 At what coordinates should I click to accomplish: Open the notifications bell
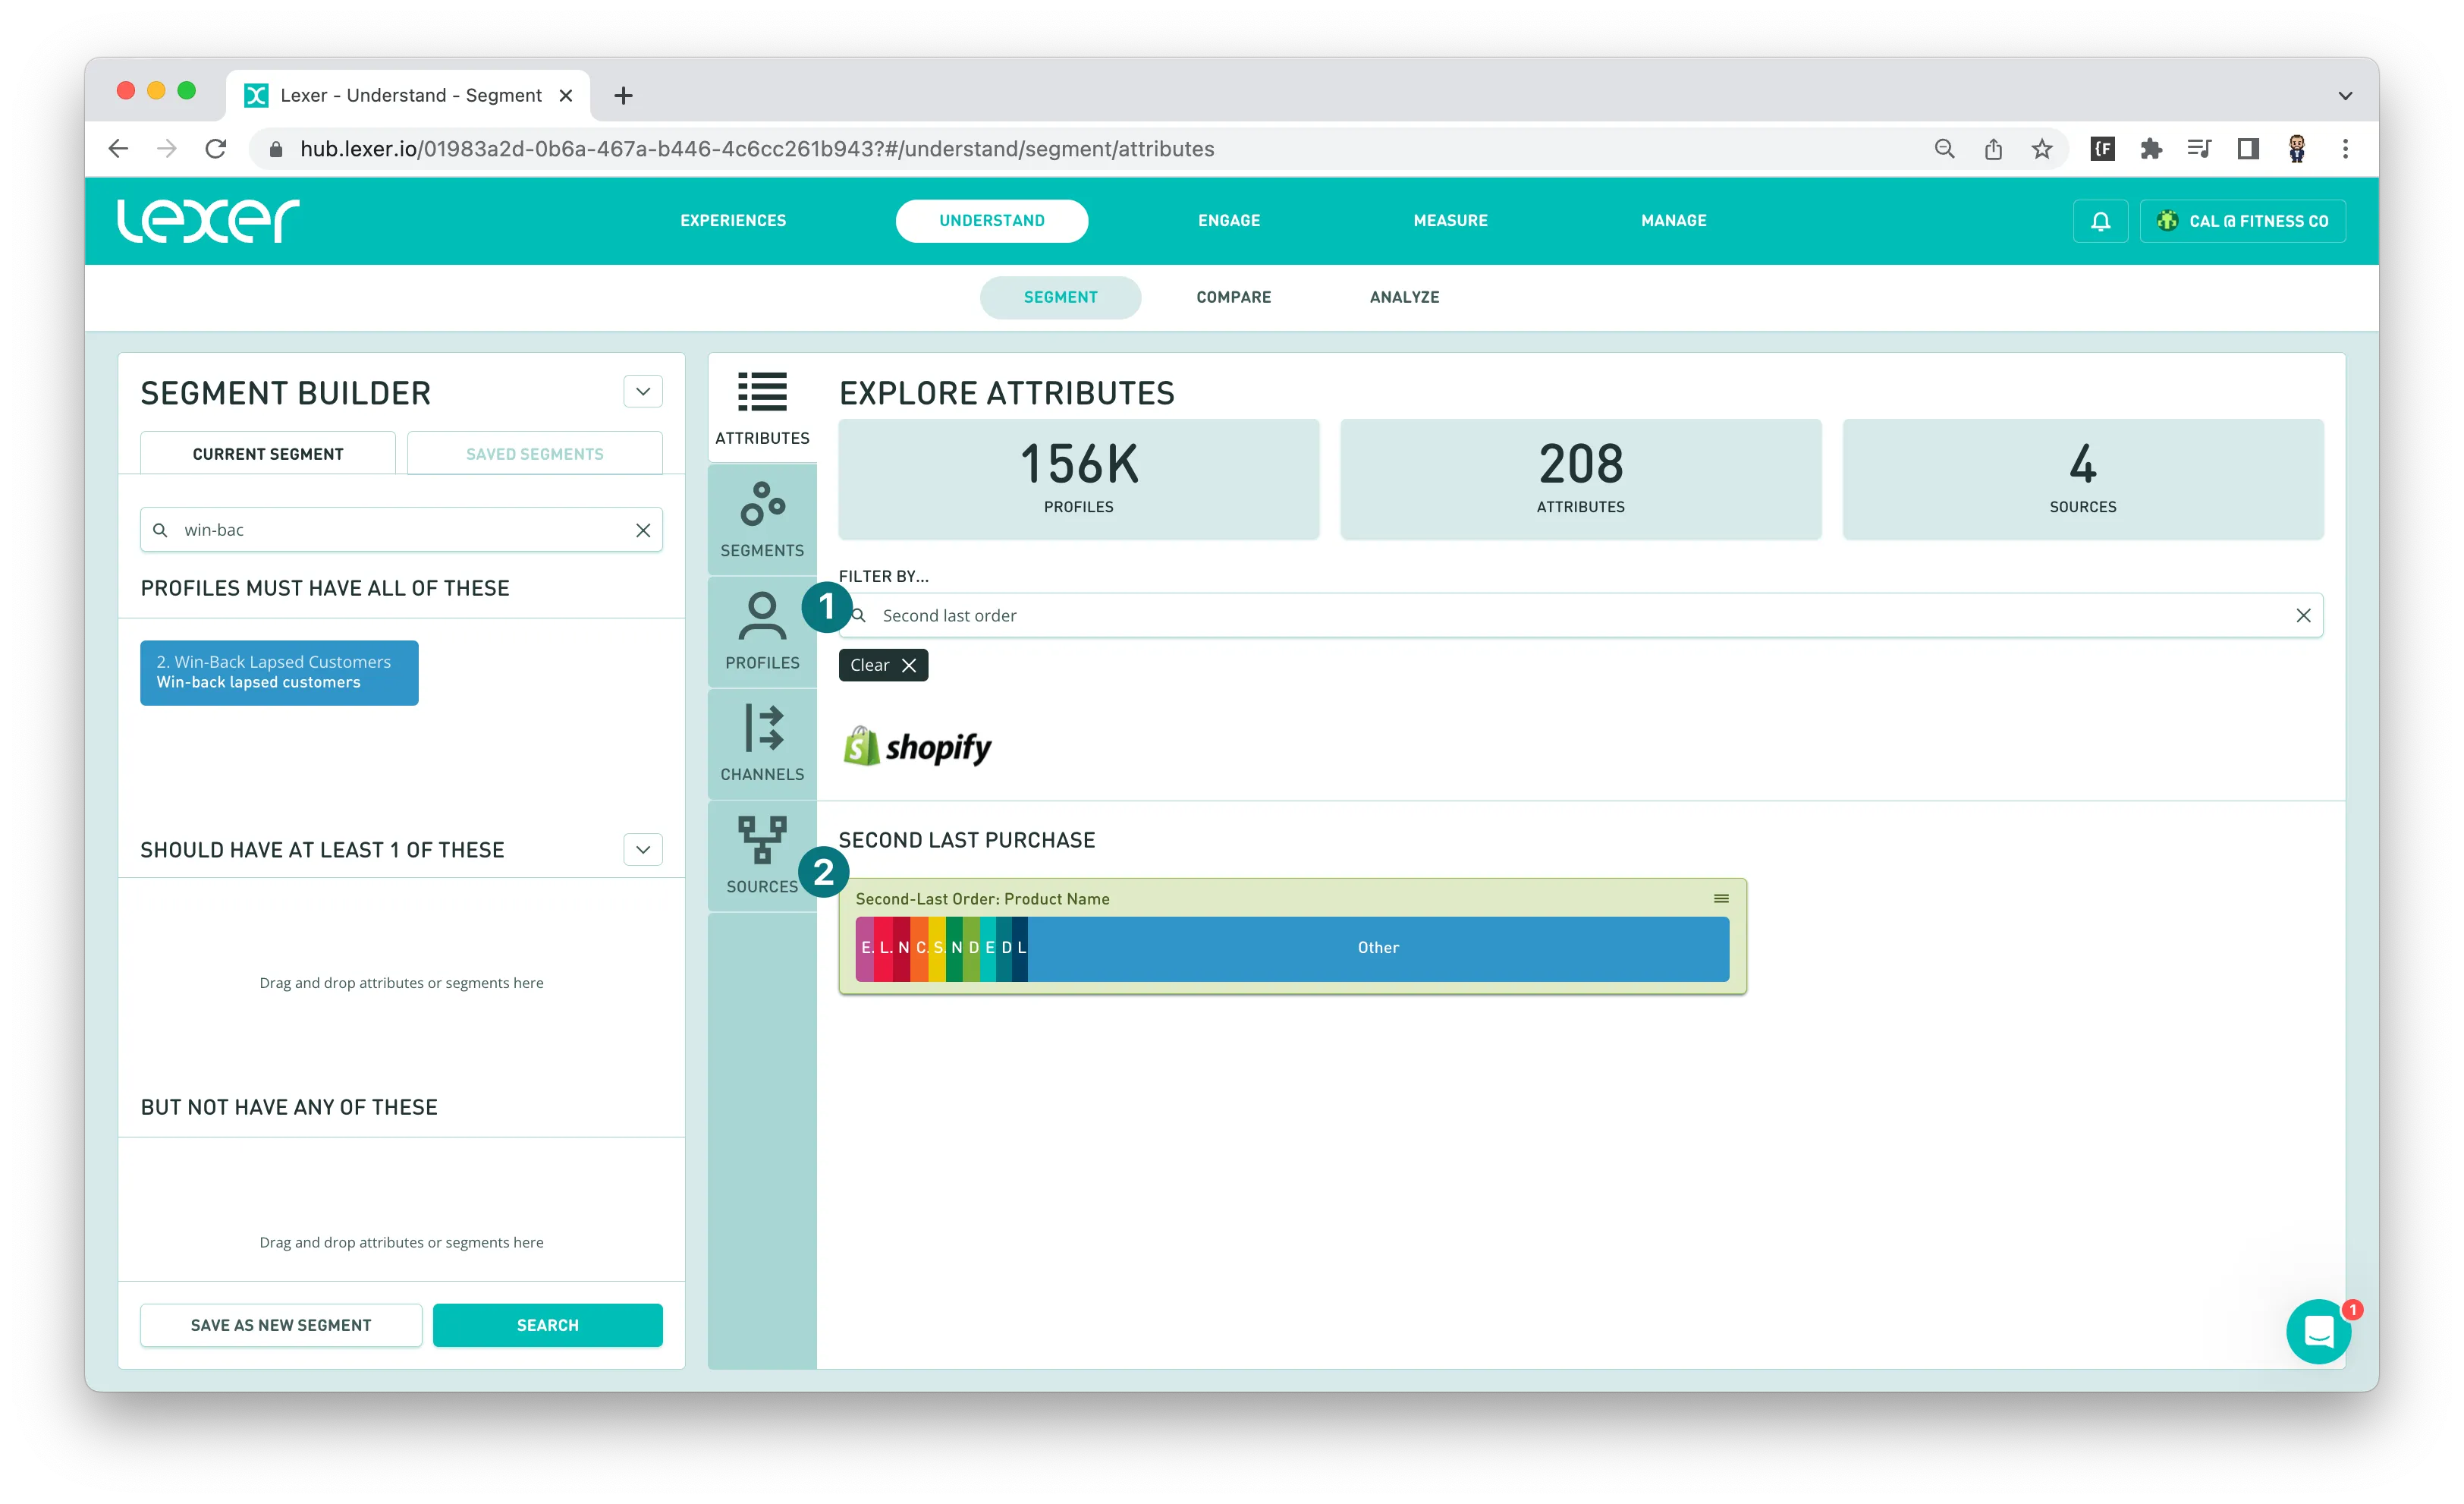[x=2100, y=221]
